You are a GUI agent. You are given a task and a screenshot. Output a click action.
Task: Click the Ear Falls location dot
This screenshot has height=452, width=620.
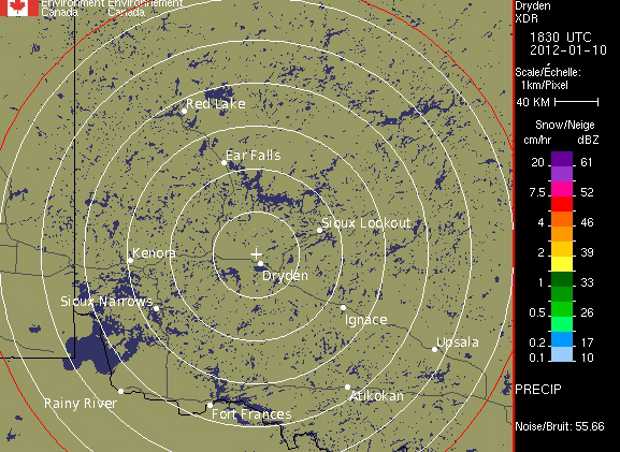[225, 163]
